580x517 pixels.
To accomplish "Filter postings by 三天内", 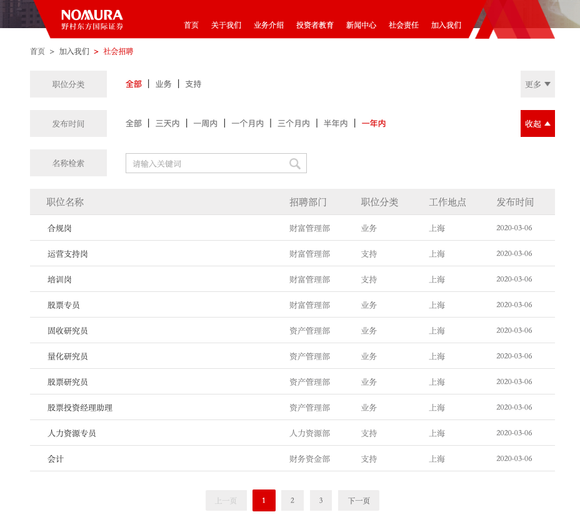I will point(167,124).
